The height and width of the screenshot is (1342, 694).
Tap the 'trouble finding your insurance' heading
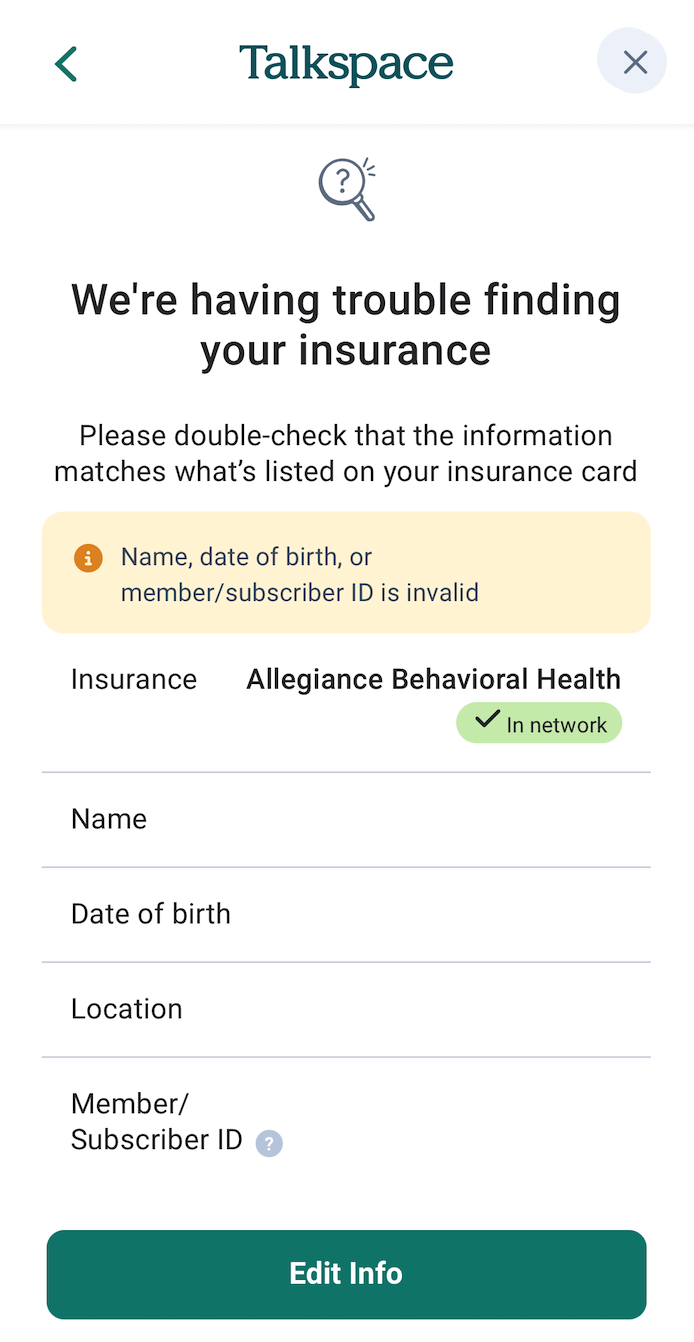(346, 325)
